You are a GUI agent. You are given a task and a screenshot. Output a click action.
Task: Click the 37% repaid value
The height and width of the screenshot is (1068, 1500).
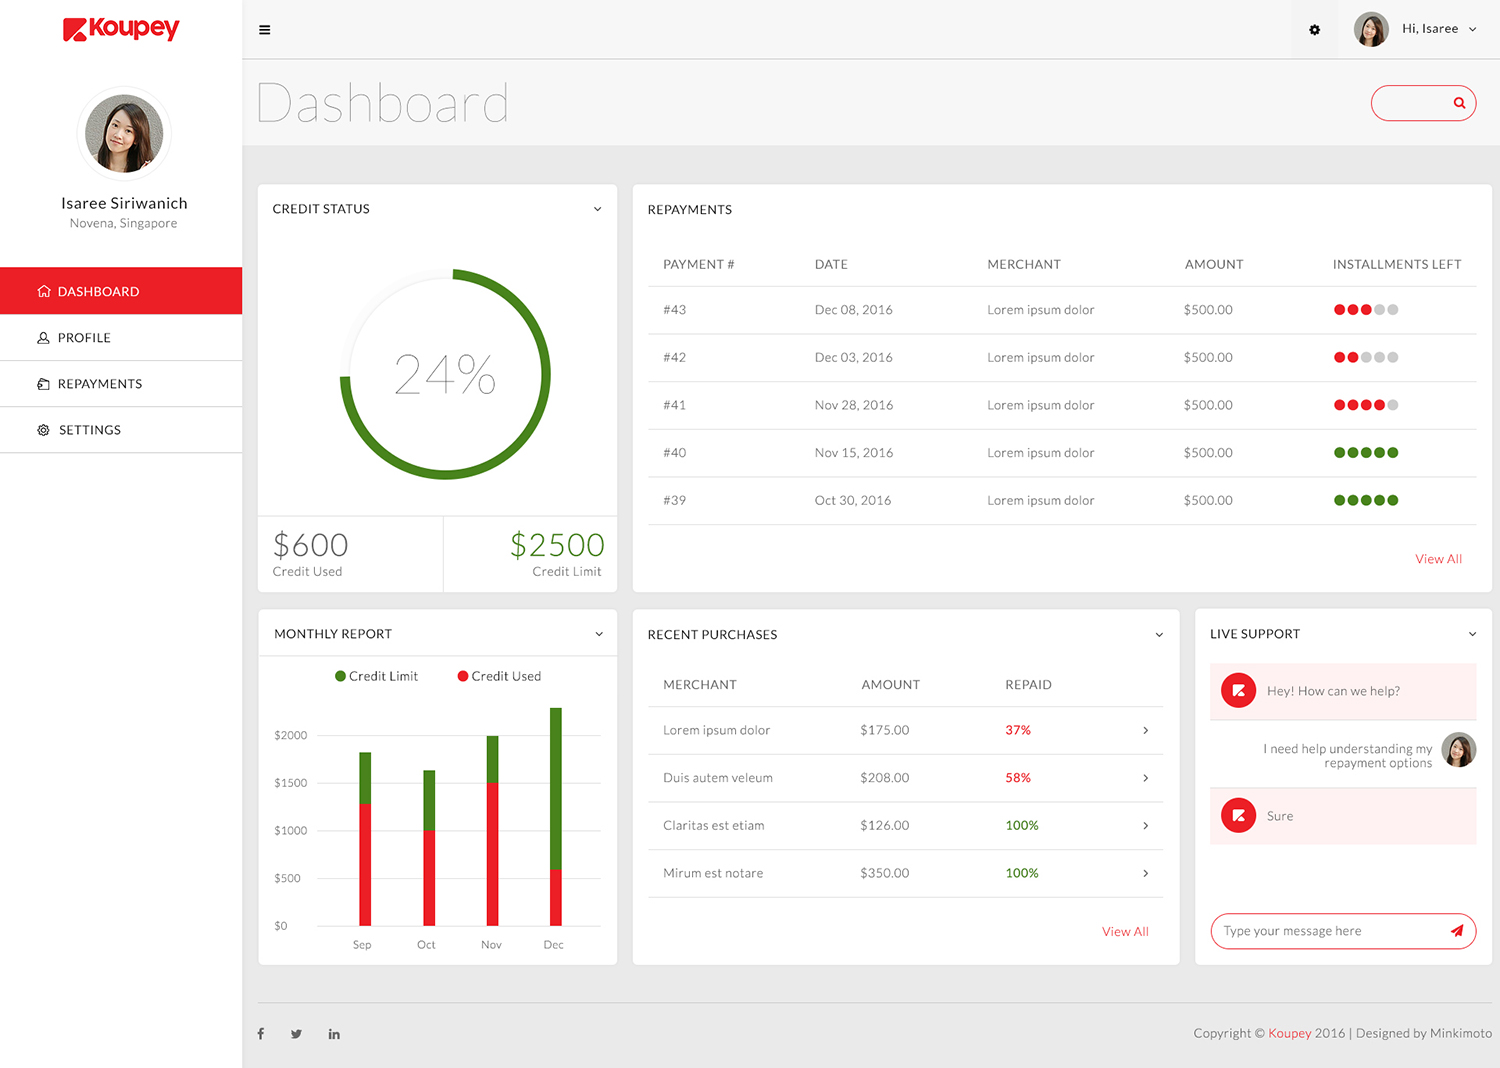point(1018,730)
